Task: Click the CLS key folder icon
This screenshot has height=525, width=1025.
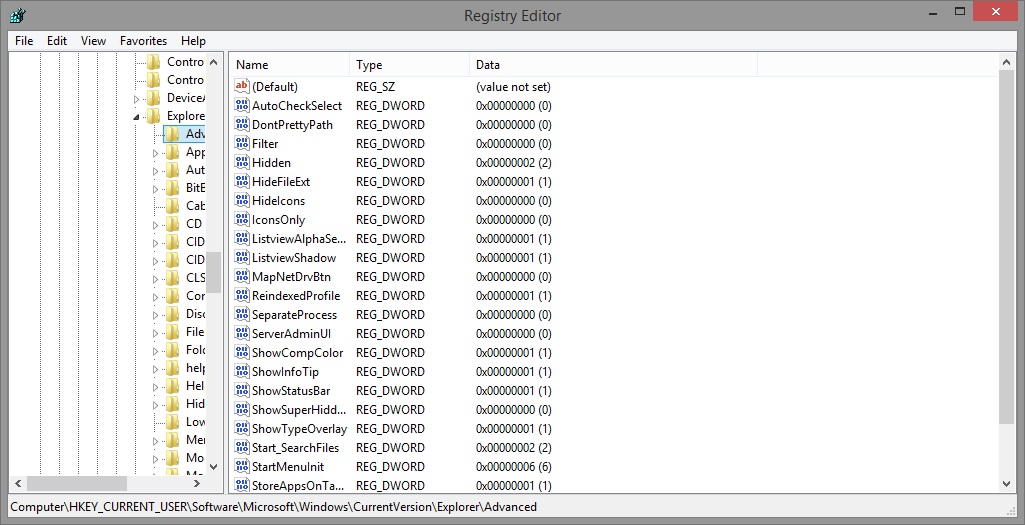Action: 173,277
